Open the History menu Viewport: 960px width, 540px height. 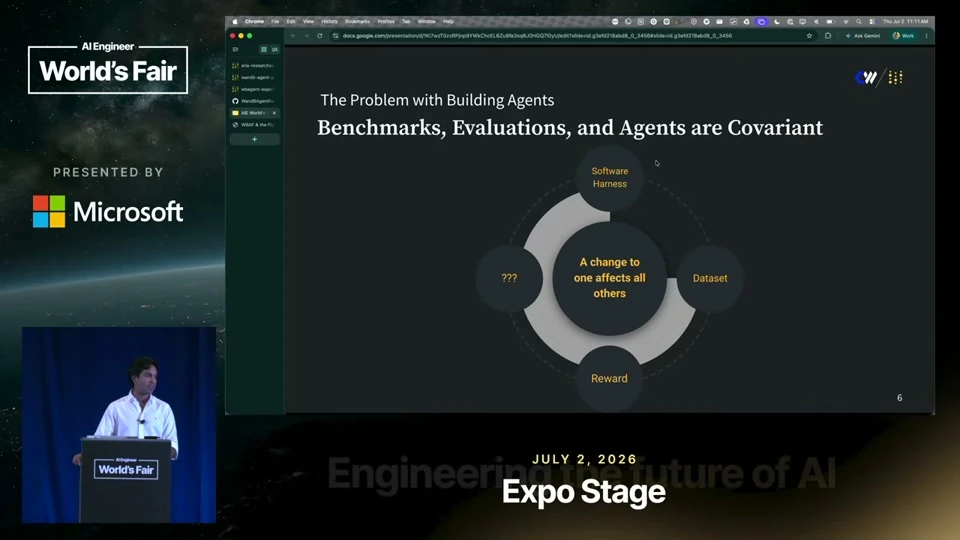329,21
